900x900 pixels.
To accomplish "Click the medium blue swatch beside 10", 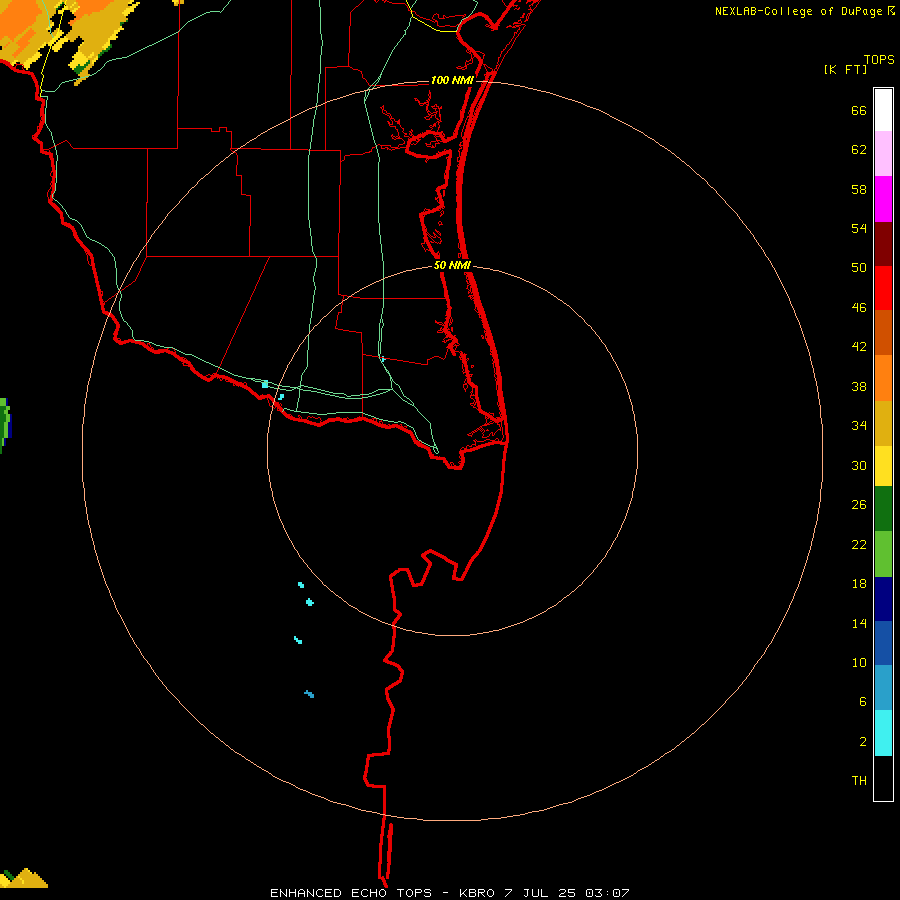I will tap(883, 643).
